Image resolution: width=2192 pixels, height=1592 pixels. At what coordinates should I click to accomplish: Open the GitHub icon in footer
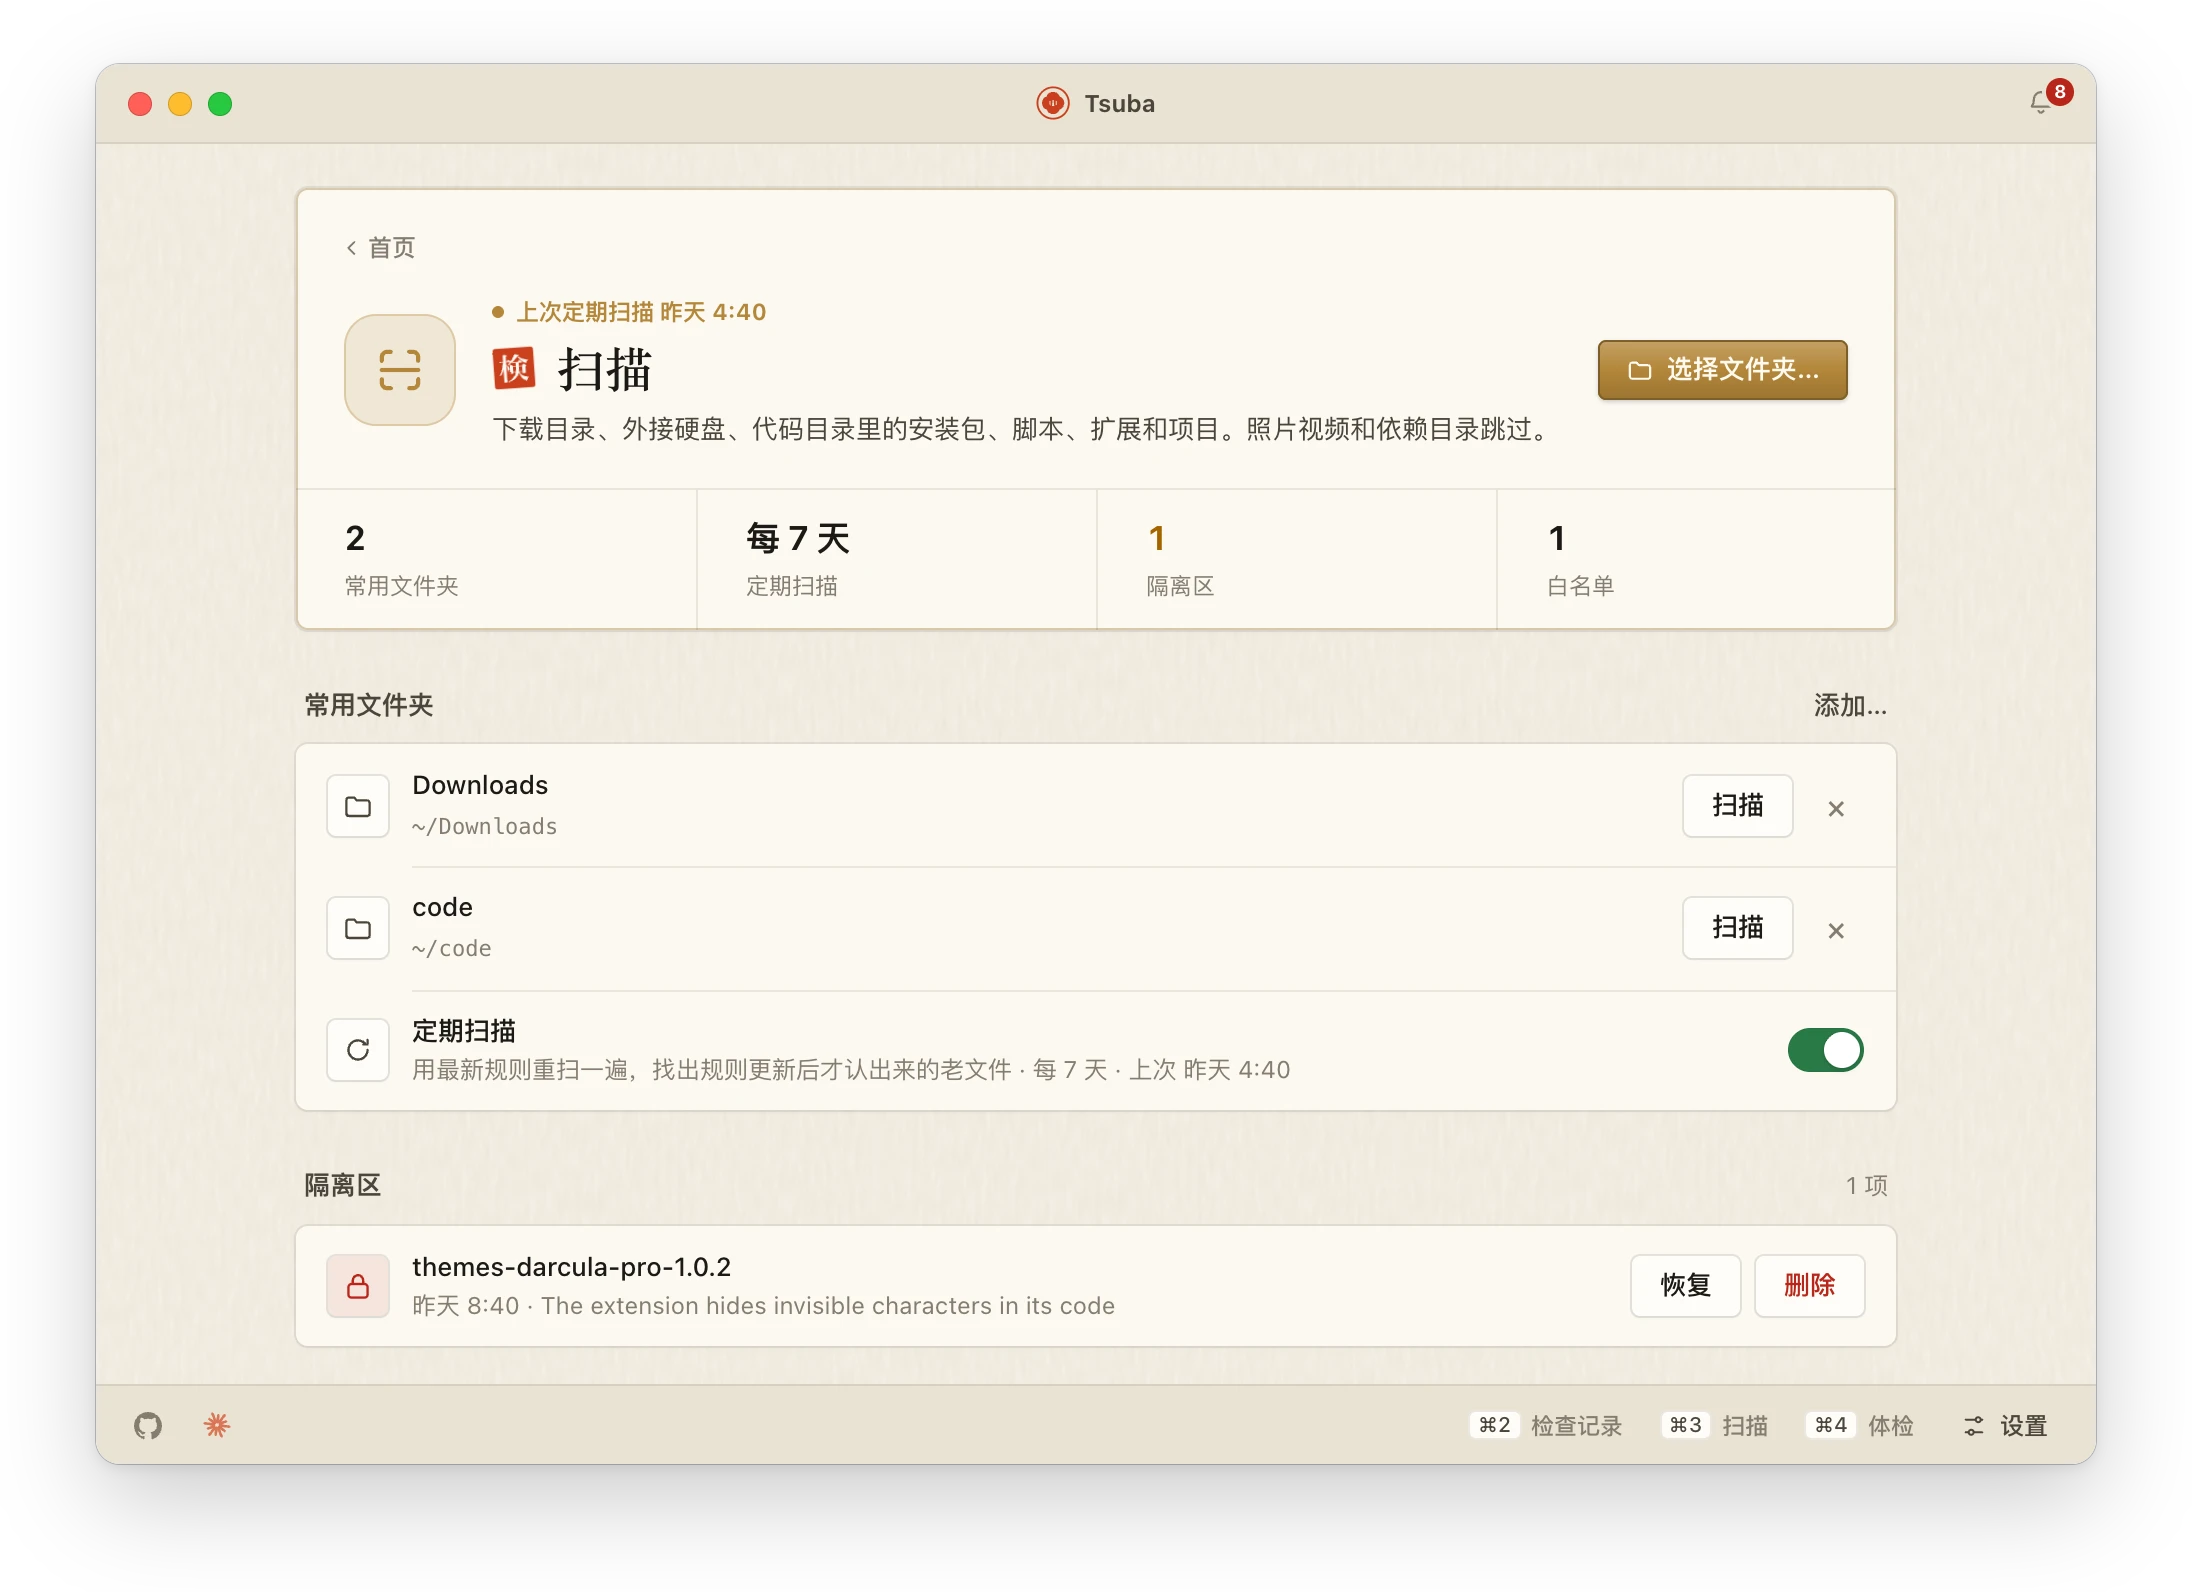[x=148, y=1425]
